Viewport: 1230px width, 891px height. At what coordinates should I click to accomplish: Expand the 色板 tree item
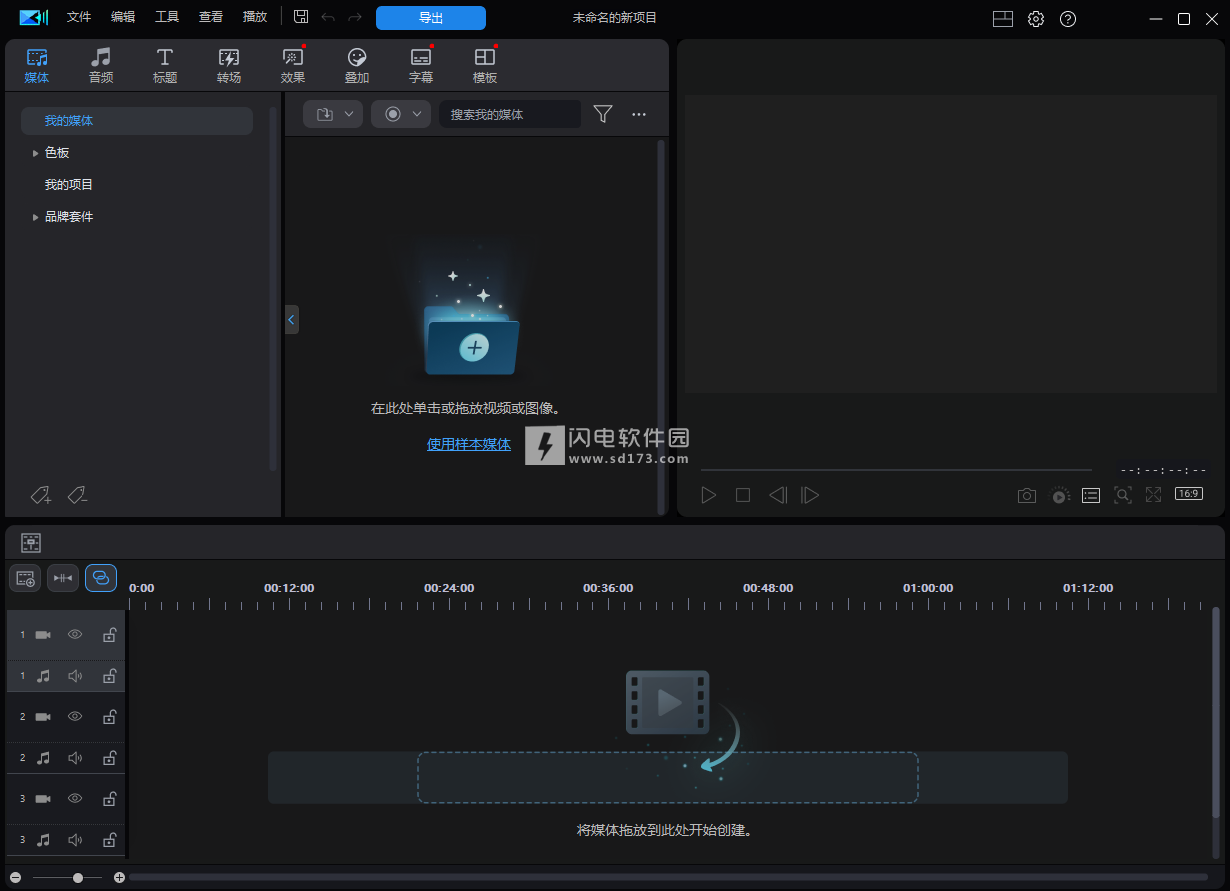click(36, 153)
